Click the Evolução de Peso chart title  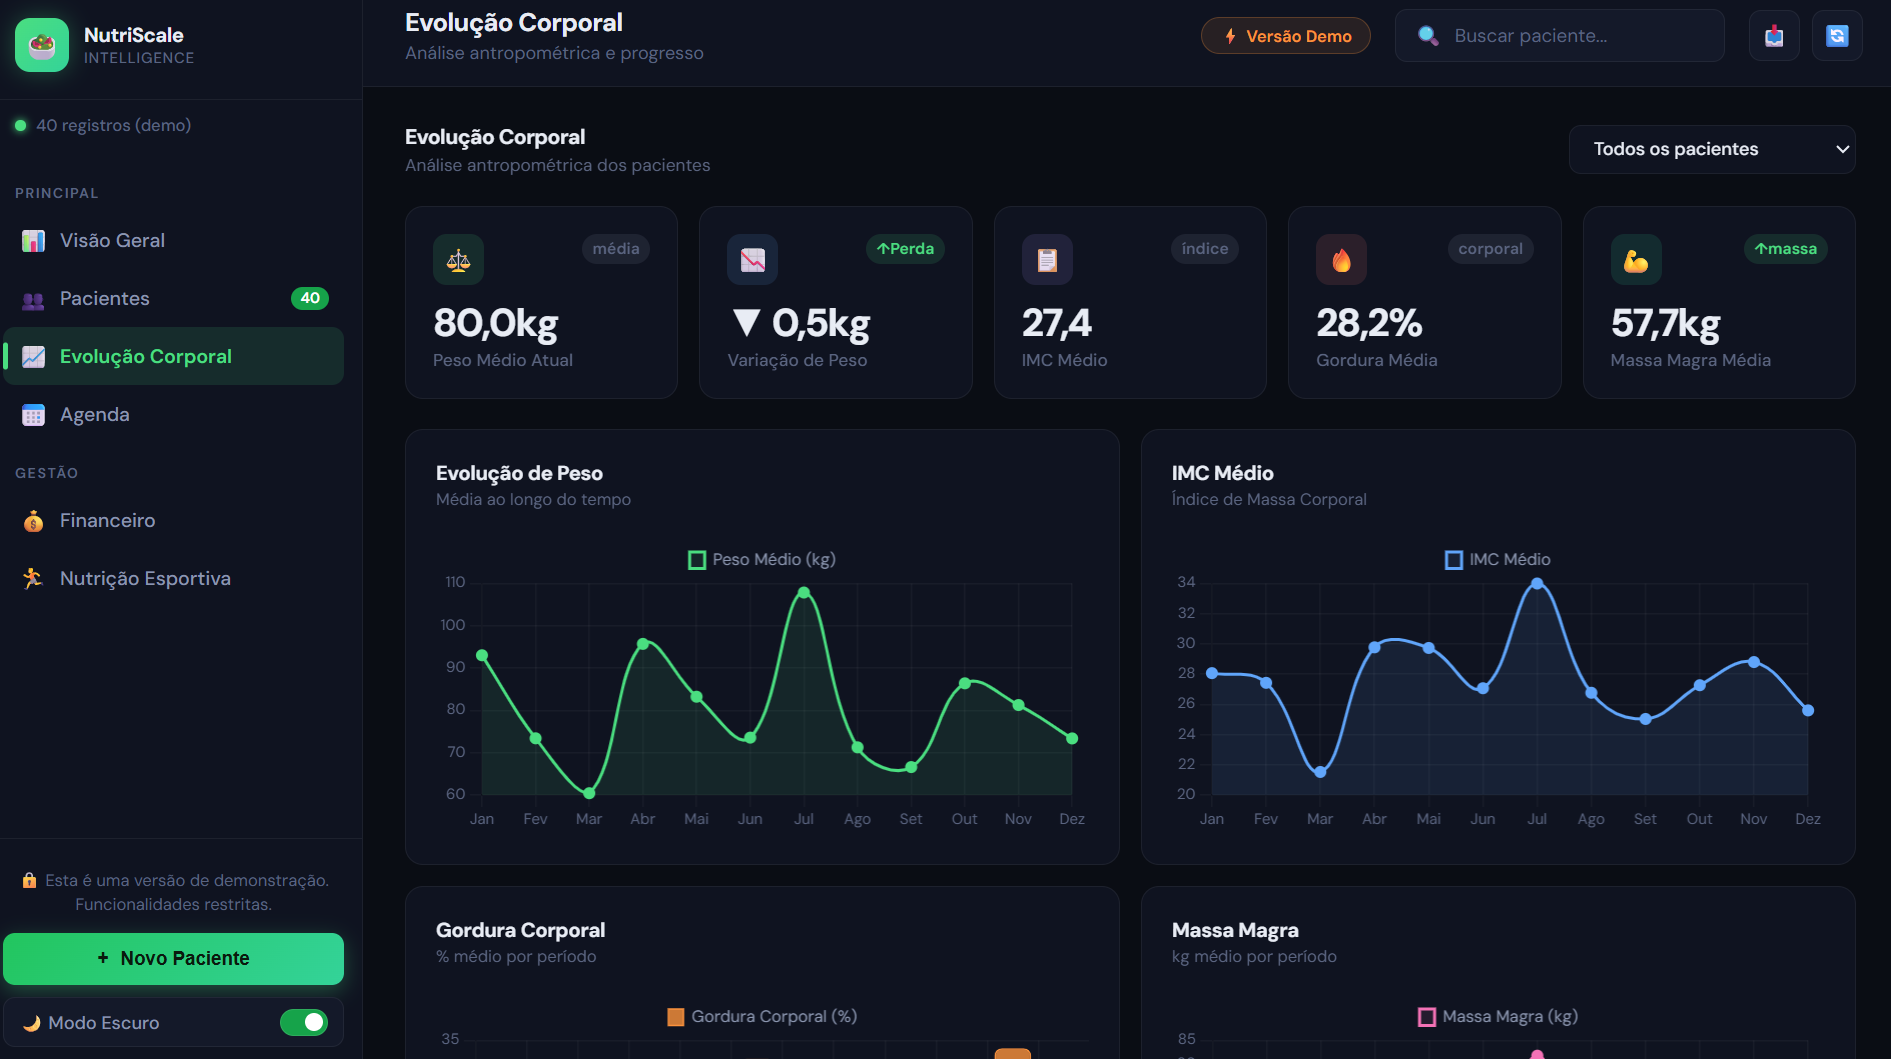pyautogui.click(x=519, y=473)
